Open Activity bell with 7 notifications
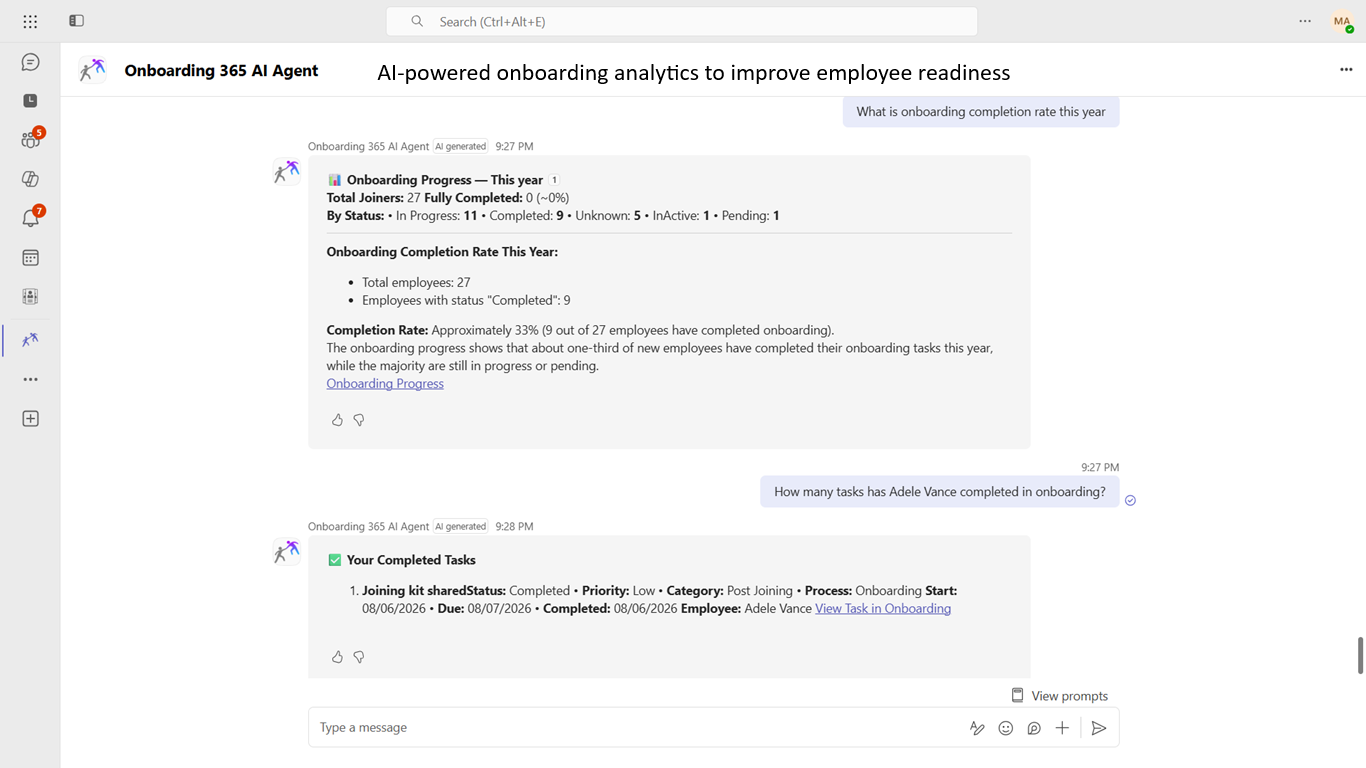Image resolution: width=1366 pixels, height=768 pixels. tap(30, 218)
